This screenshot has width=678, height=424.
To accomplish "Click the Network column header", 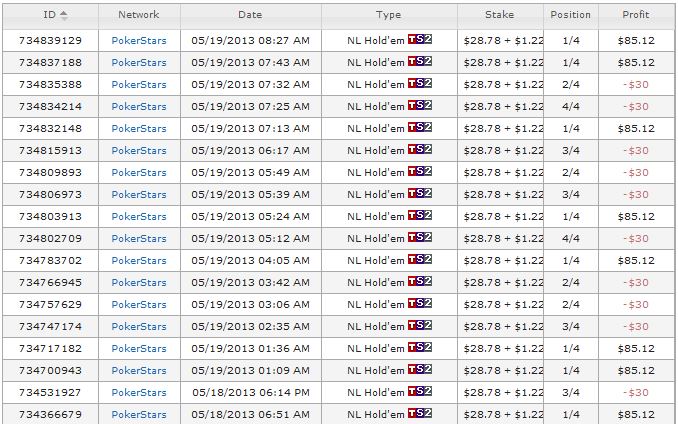I will point(138,15).
